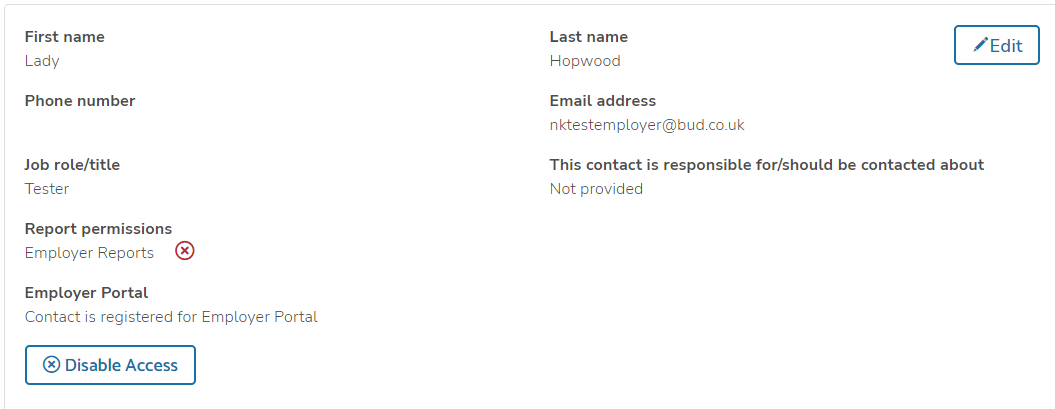Click the Report permissions heading
This screenshot has width=1055, height=409.
pos(98,229)
